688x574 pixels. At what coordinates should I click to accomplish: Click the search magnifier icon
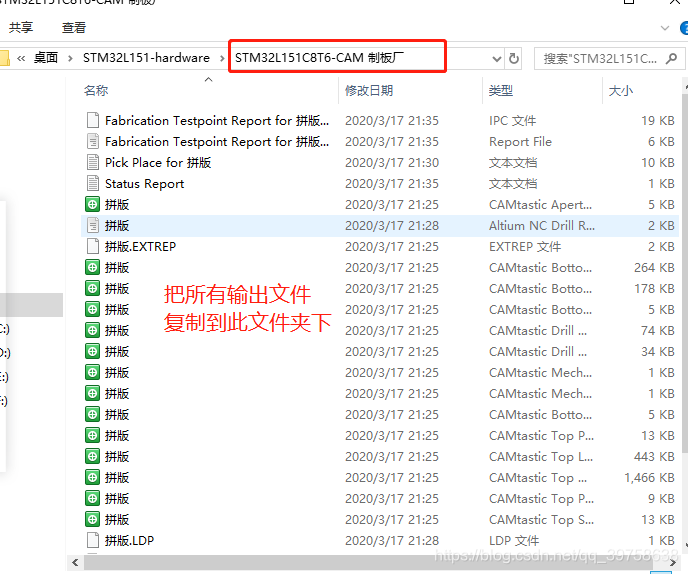pyautogui.click(x=671, y=58)
